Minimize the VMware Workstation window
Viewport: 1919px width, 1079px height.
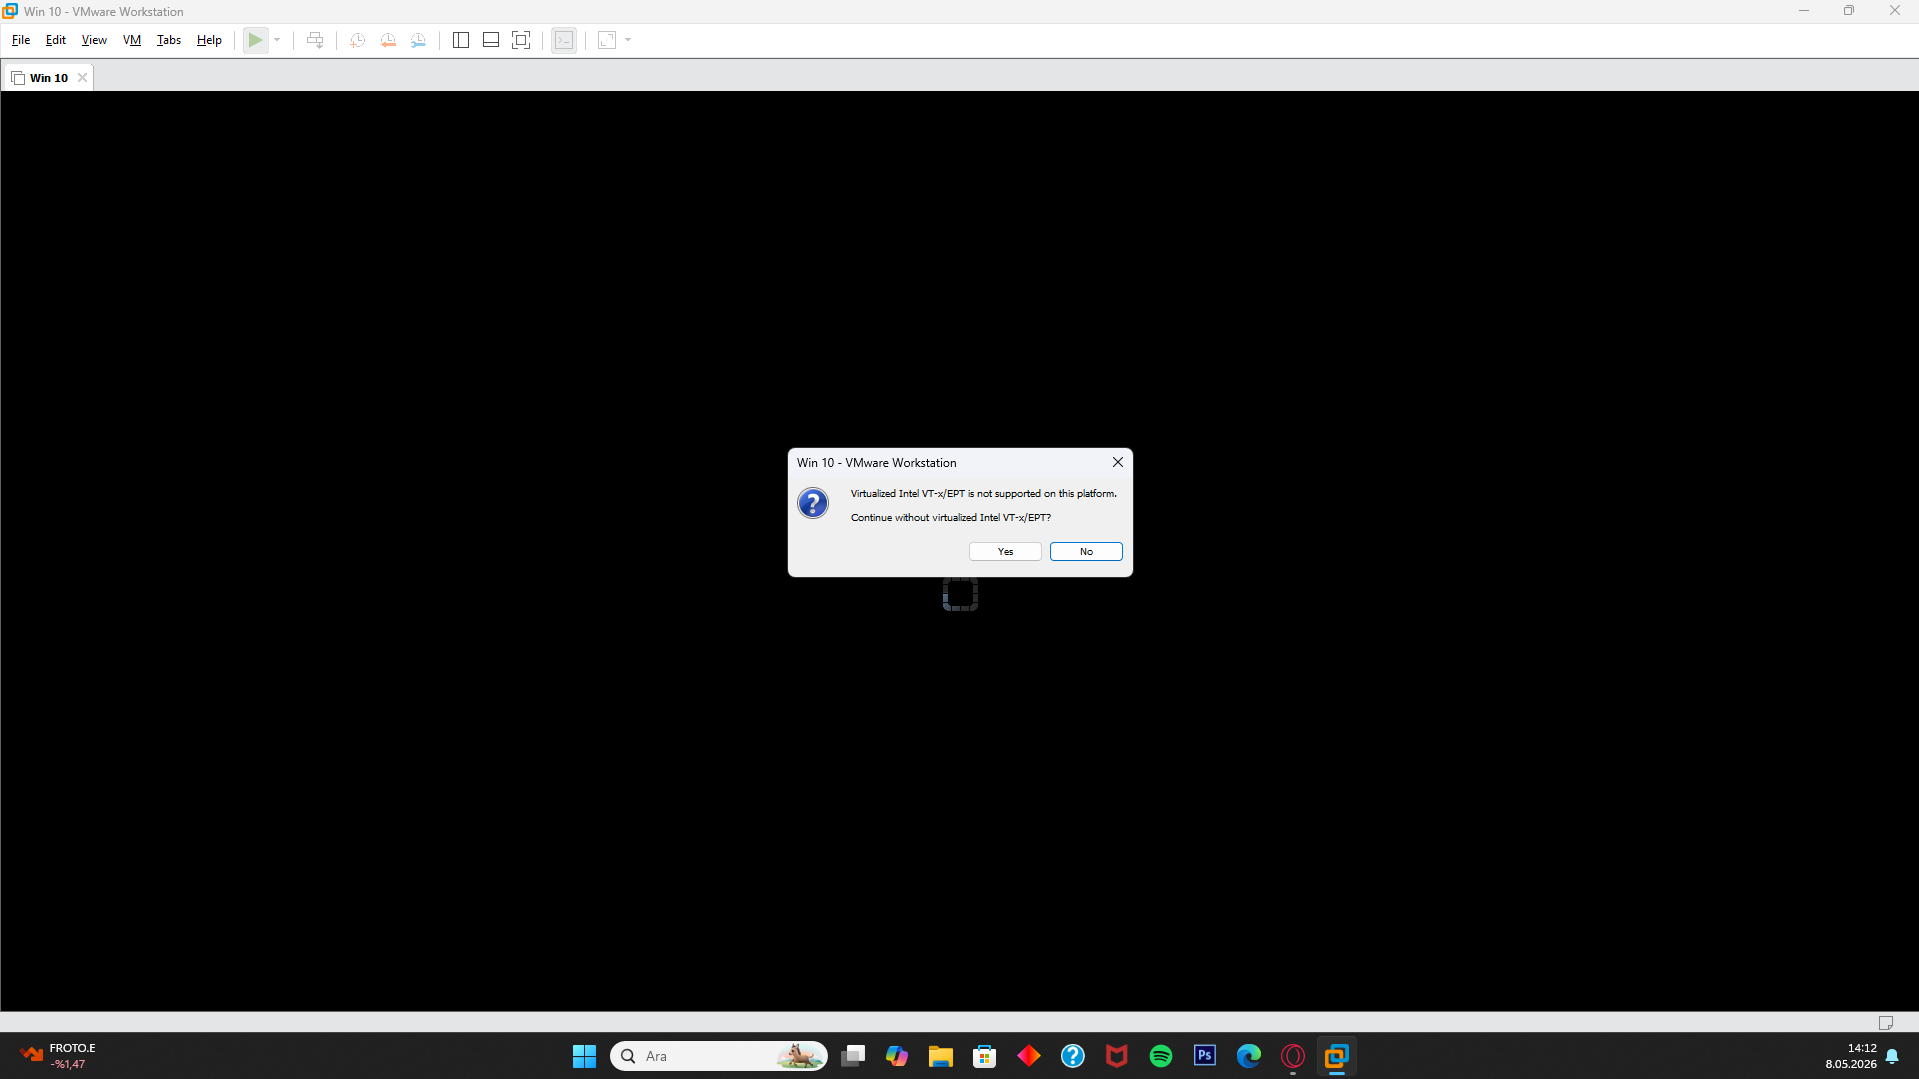(1804, 11)
